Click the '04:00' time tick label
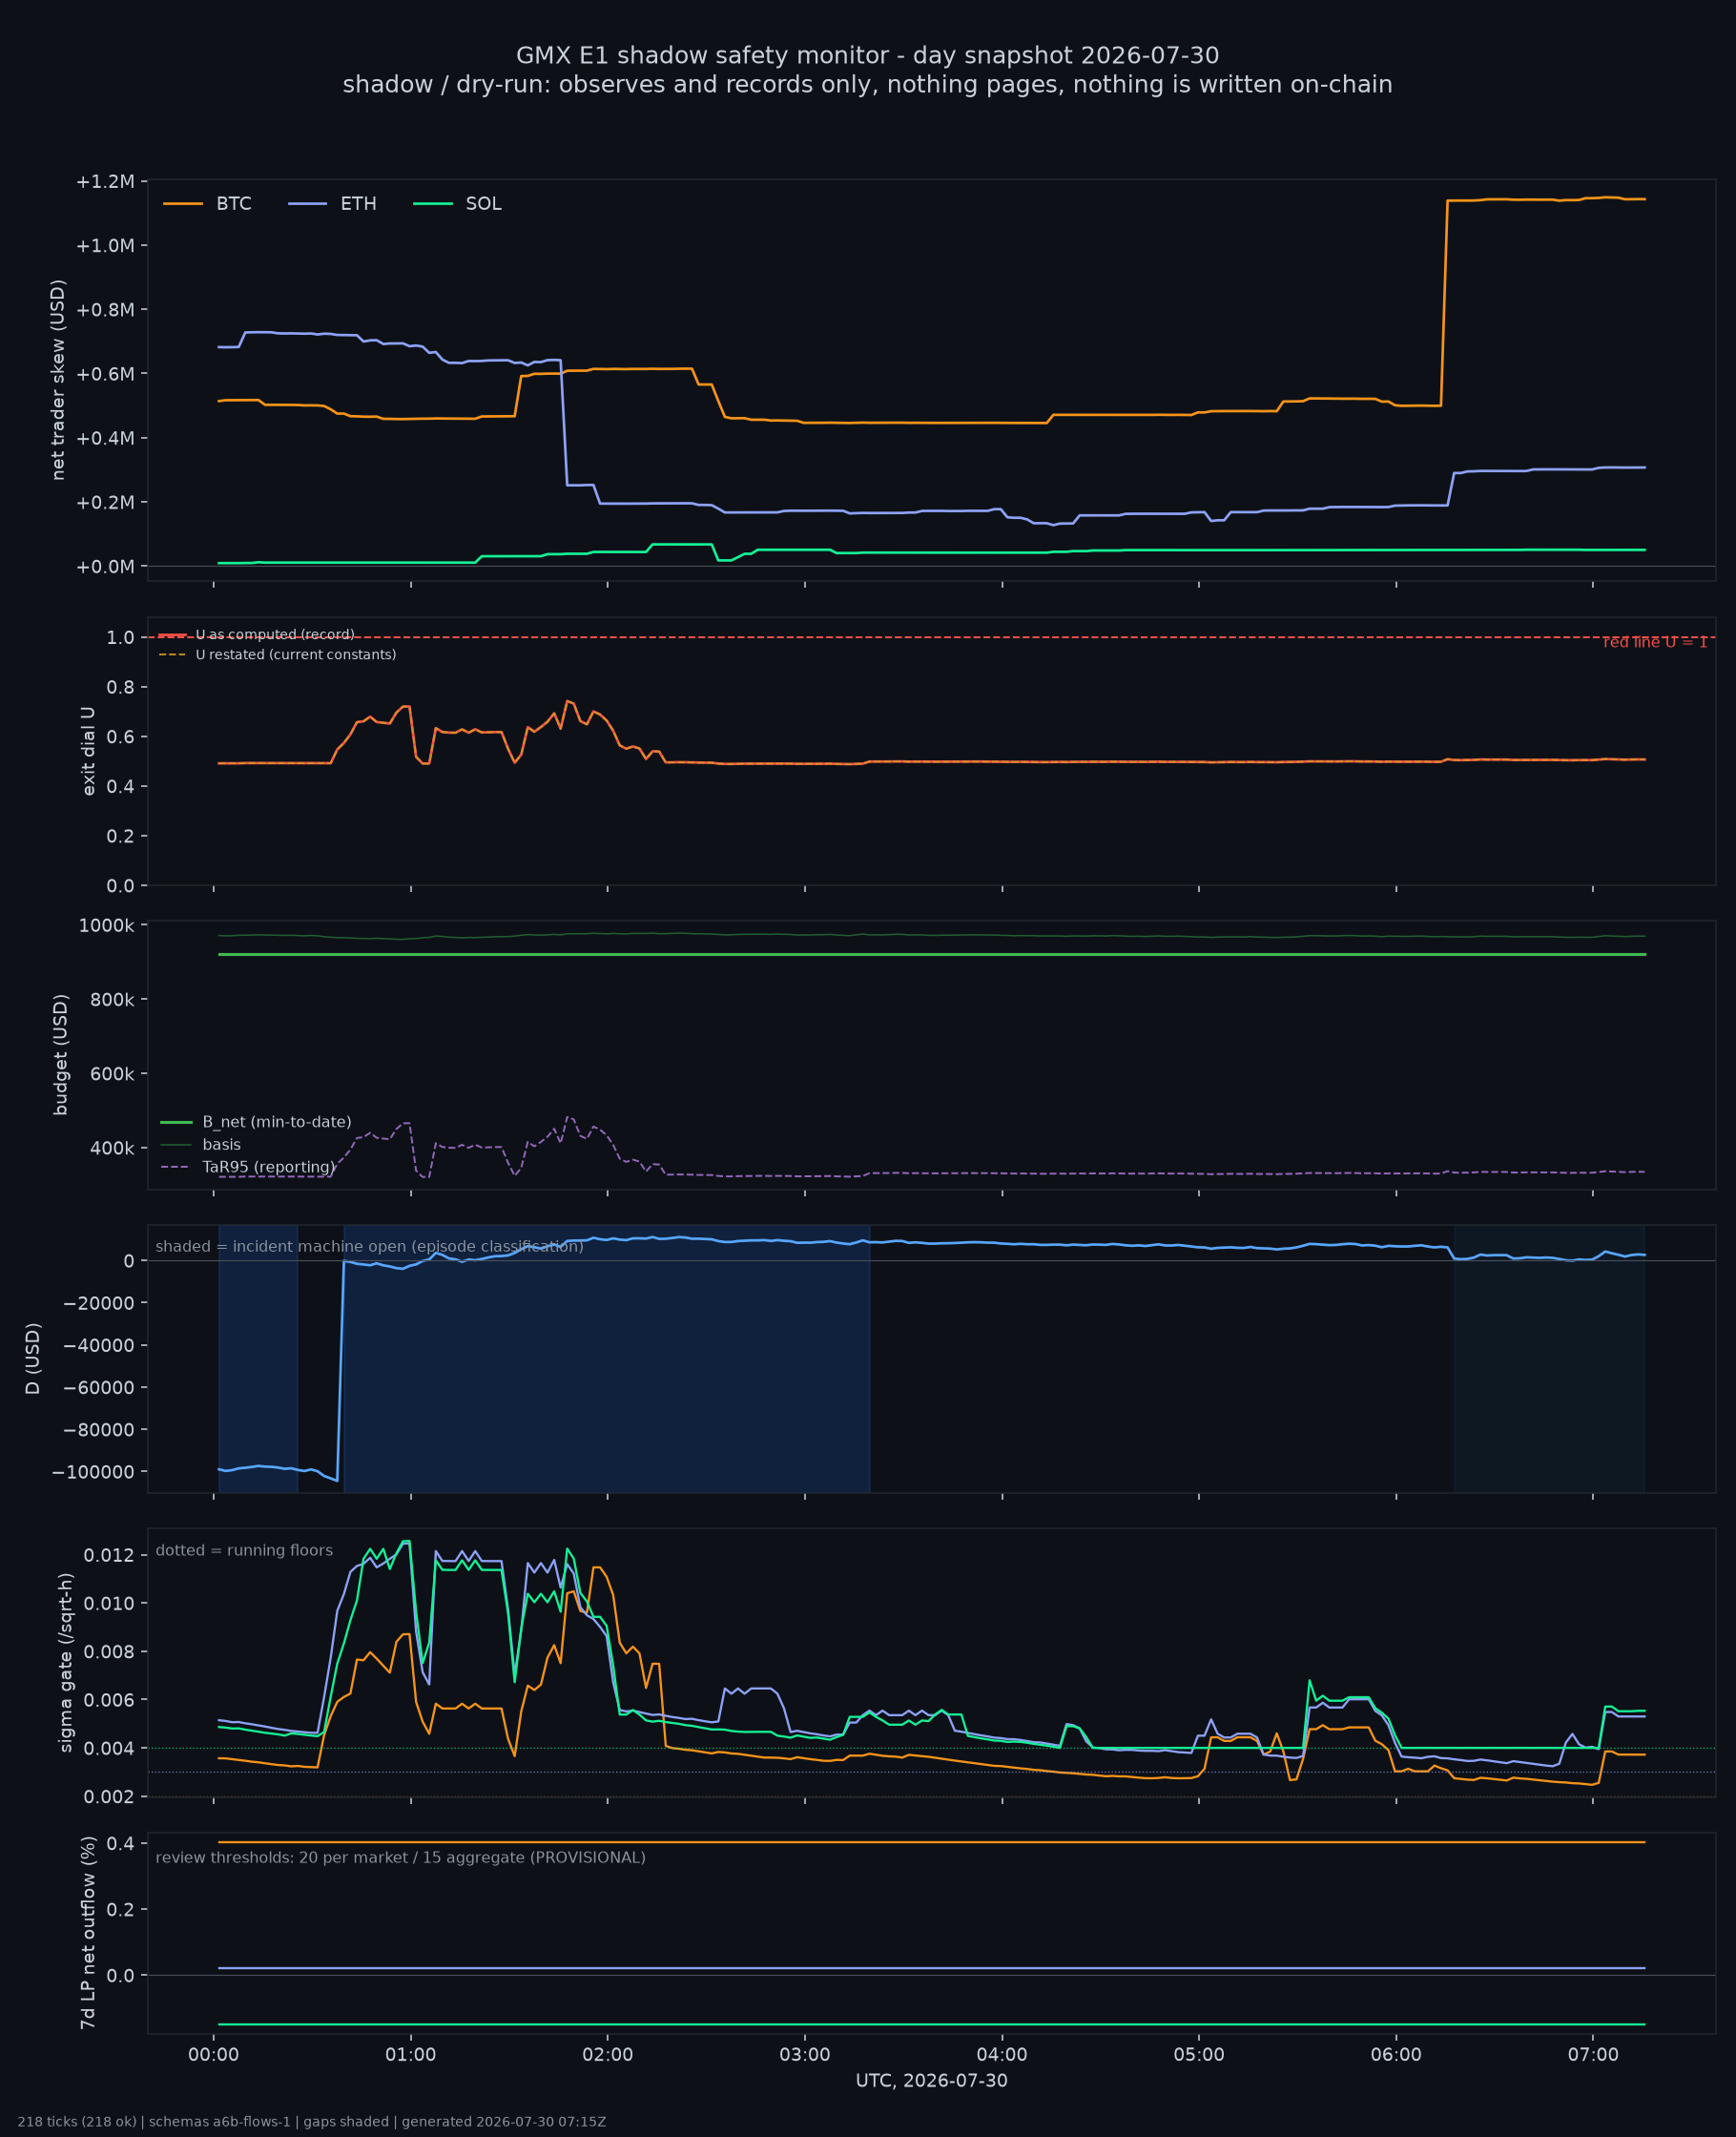 pyautogui.click(x=1002, y=2056)
